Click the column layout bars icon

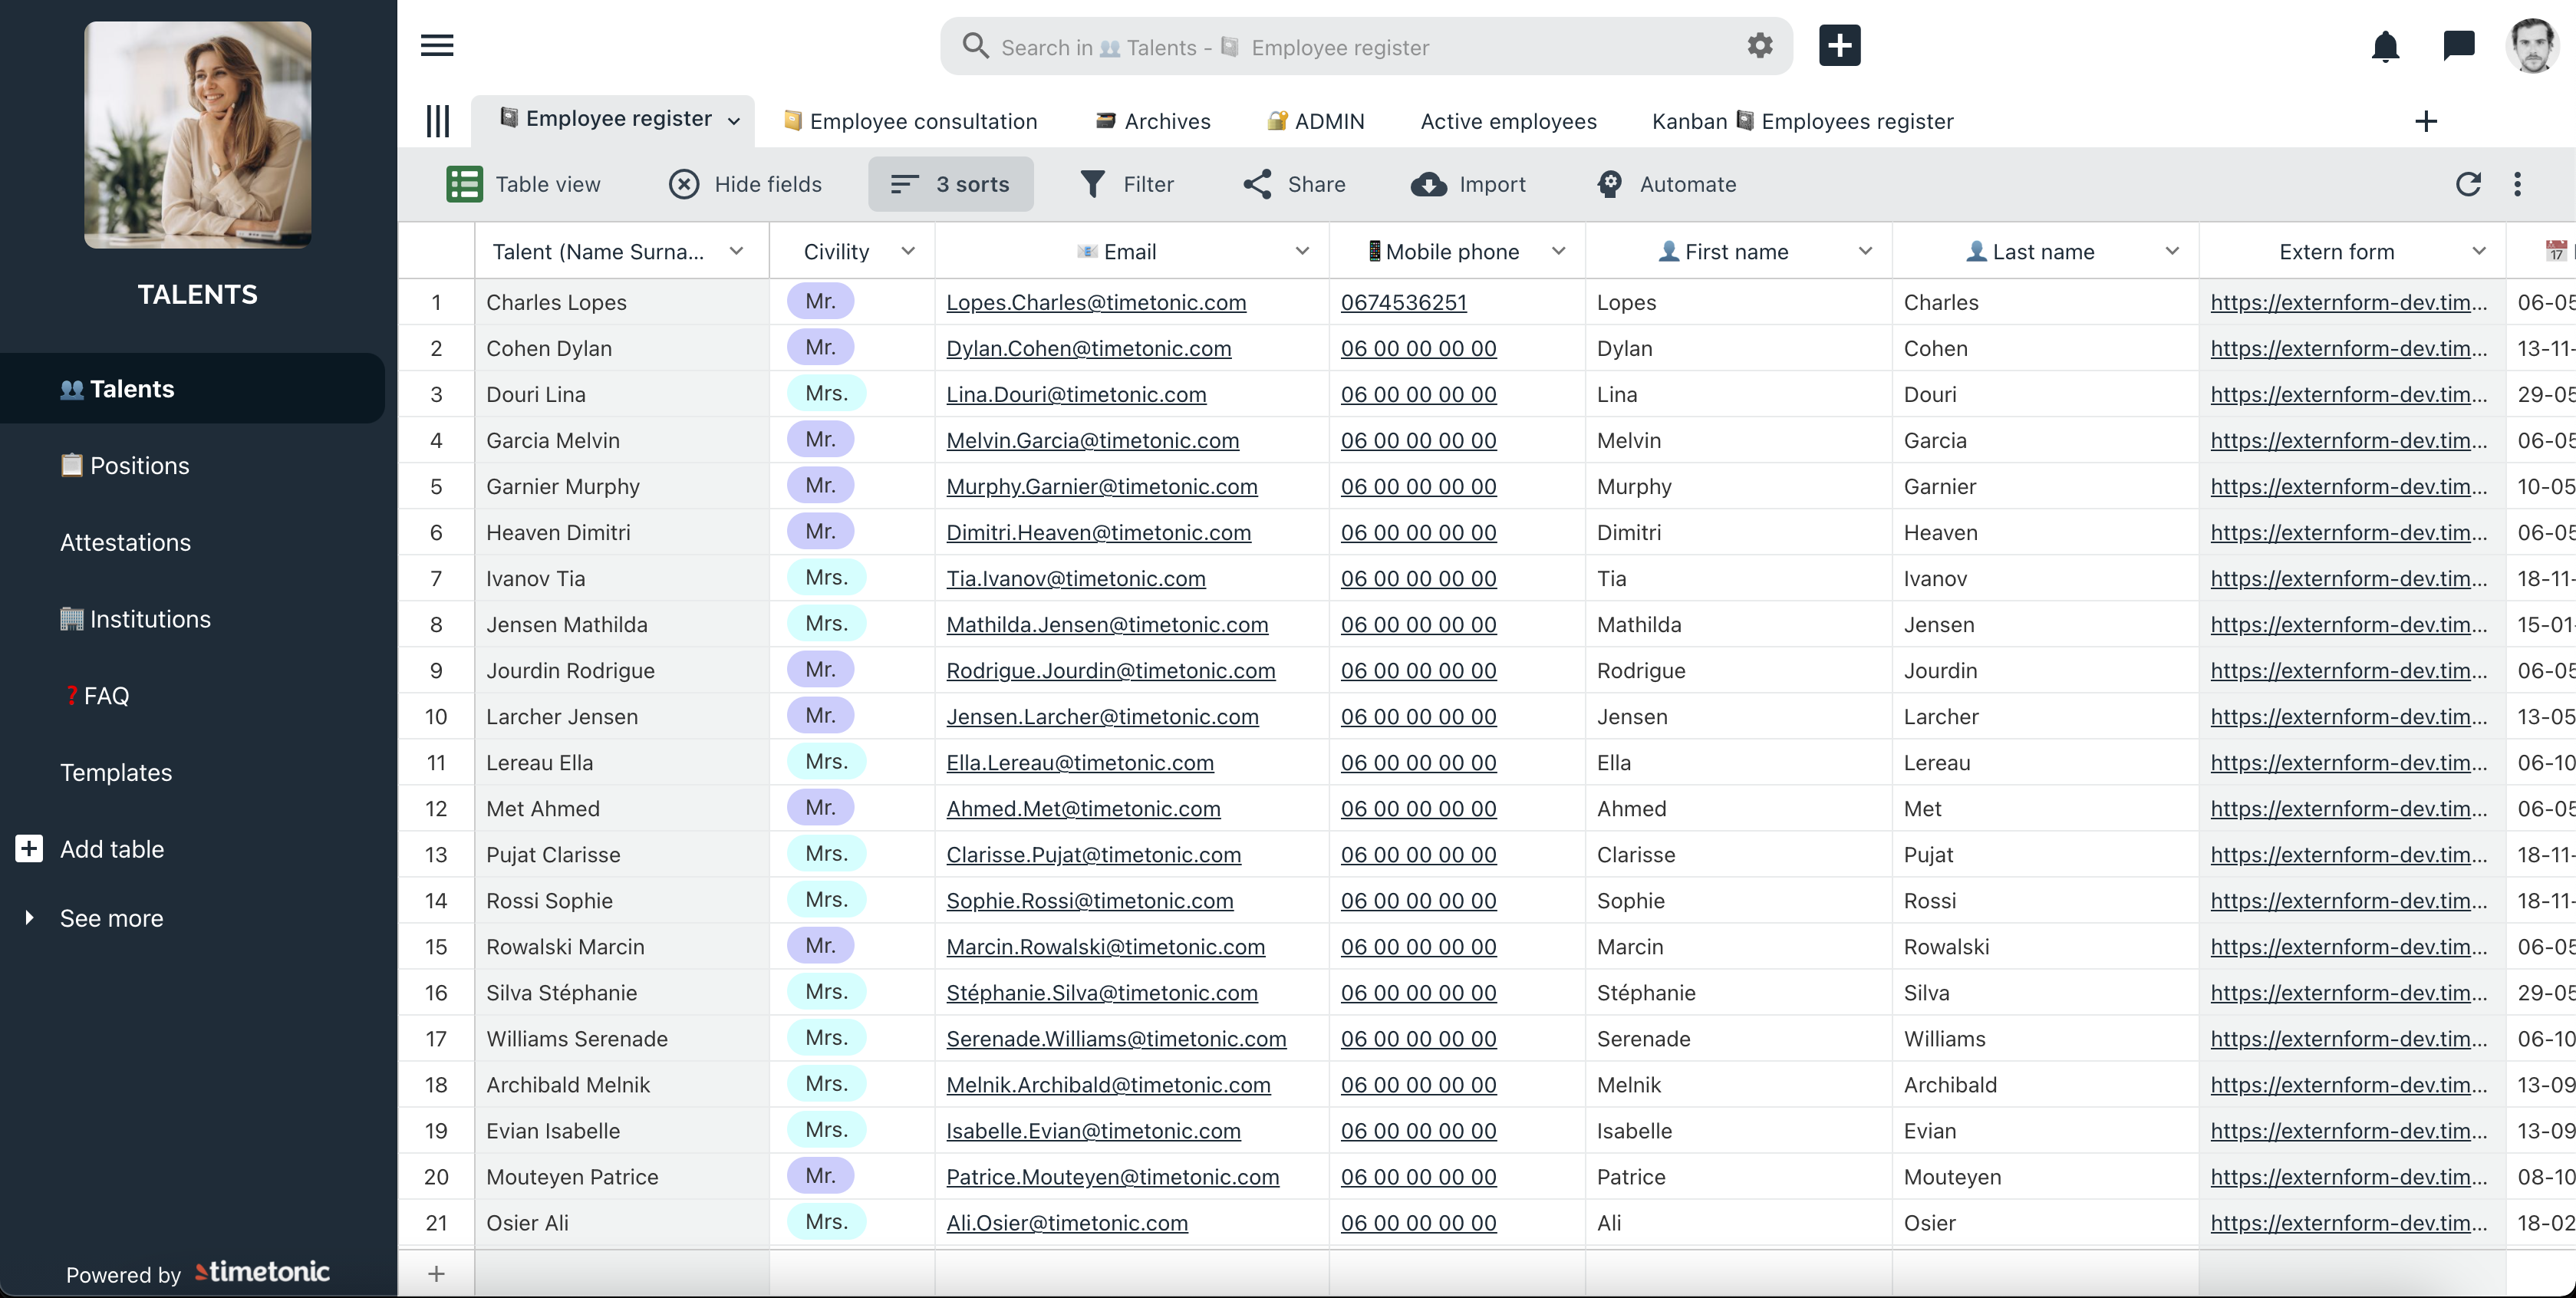(437, 121)
